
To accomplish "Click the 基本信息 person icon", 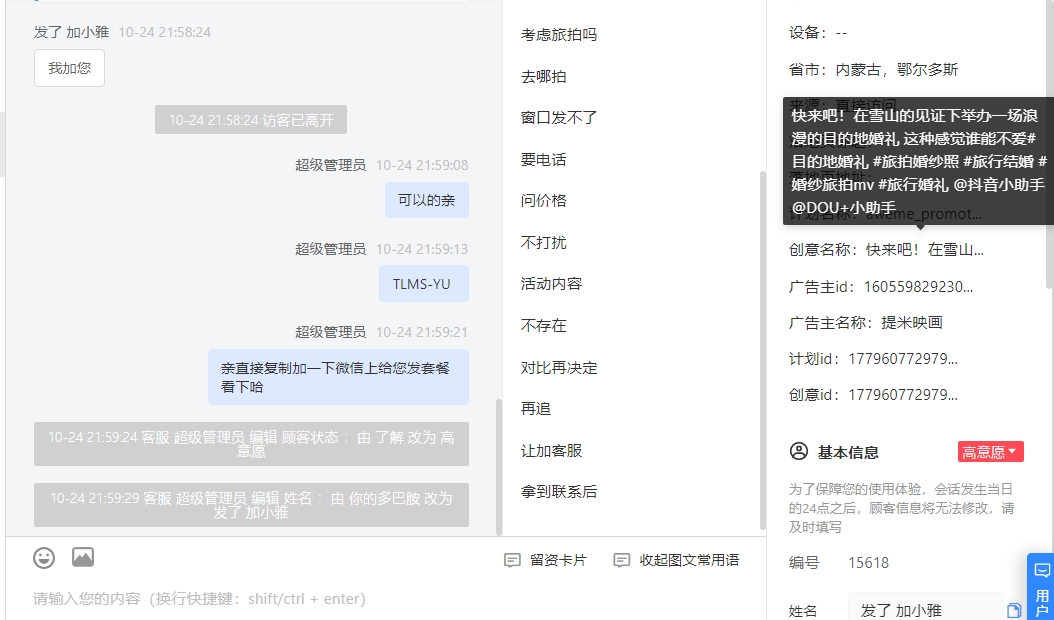I will 799,451.
